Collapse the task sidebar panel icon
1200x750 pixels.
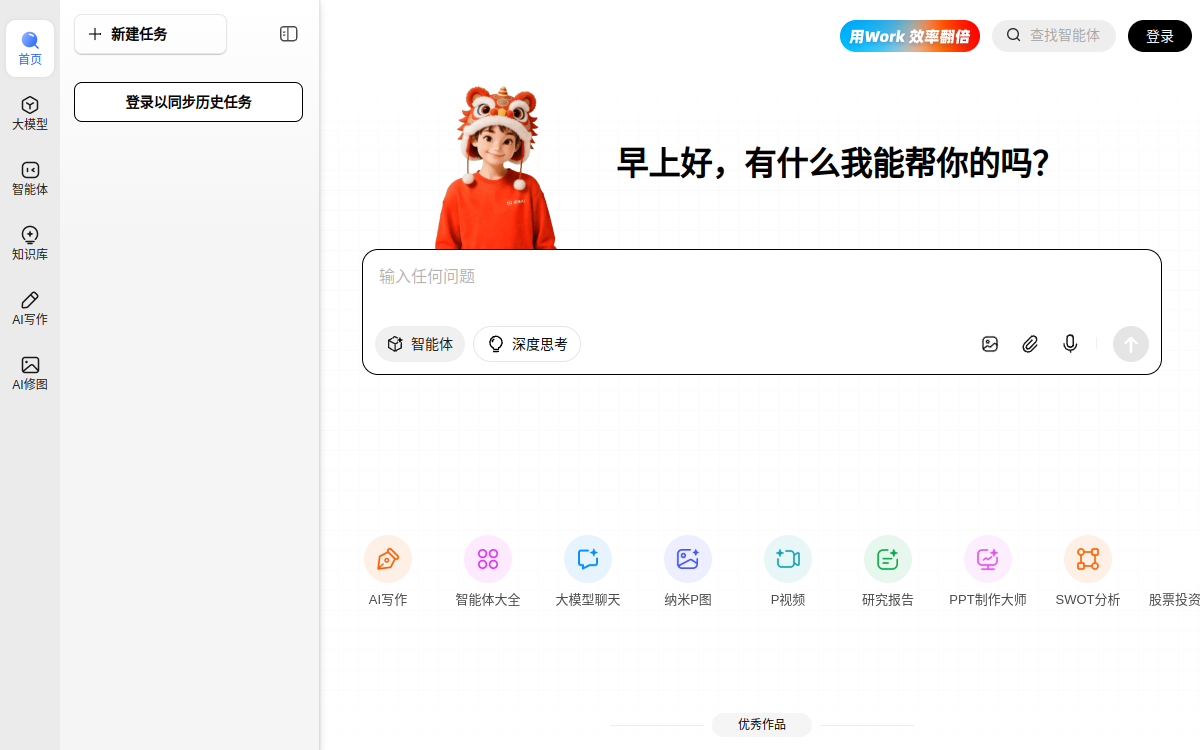(x=289, y=34)
